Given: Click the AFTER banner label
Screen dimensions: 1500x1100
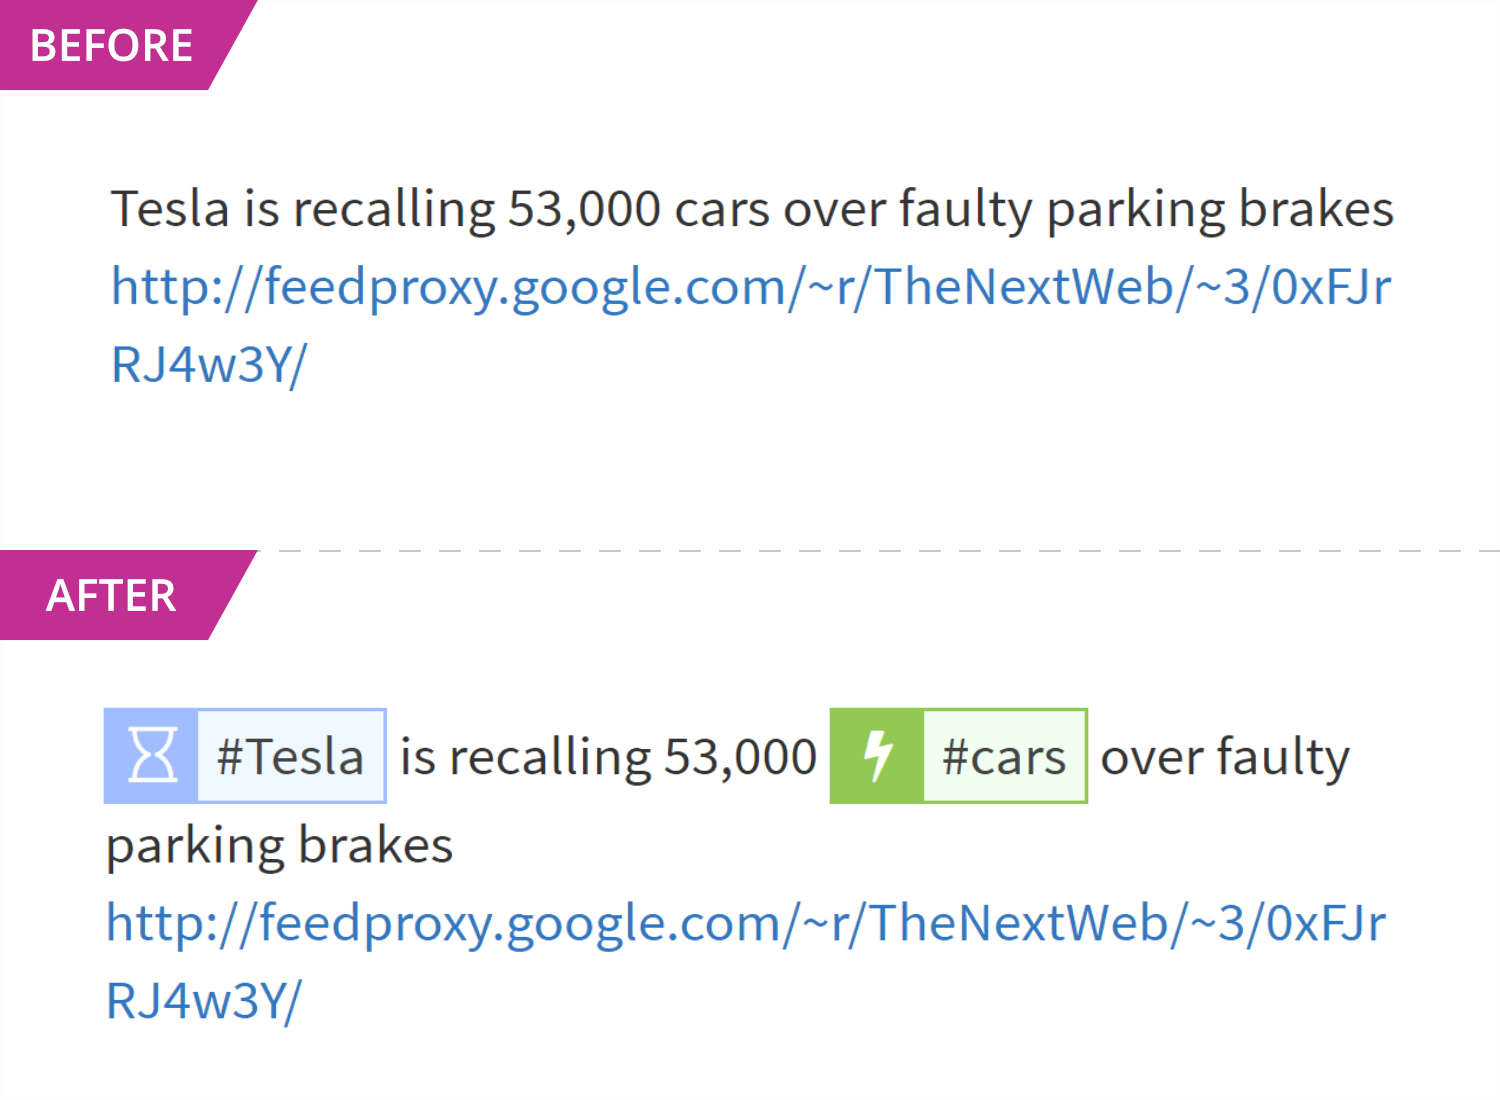Looking at the screenshot, I should coord(111,596).
